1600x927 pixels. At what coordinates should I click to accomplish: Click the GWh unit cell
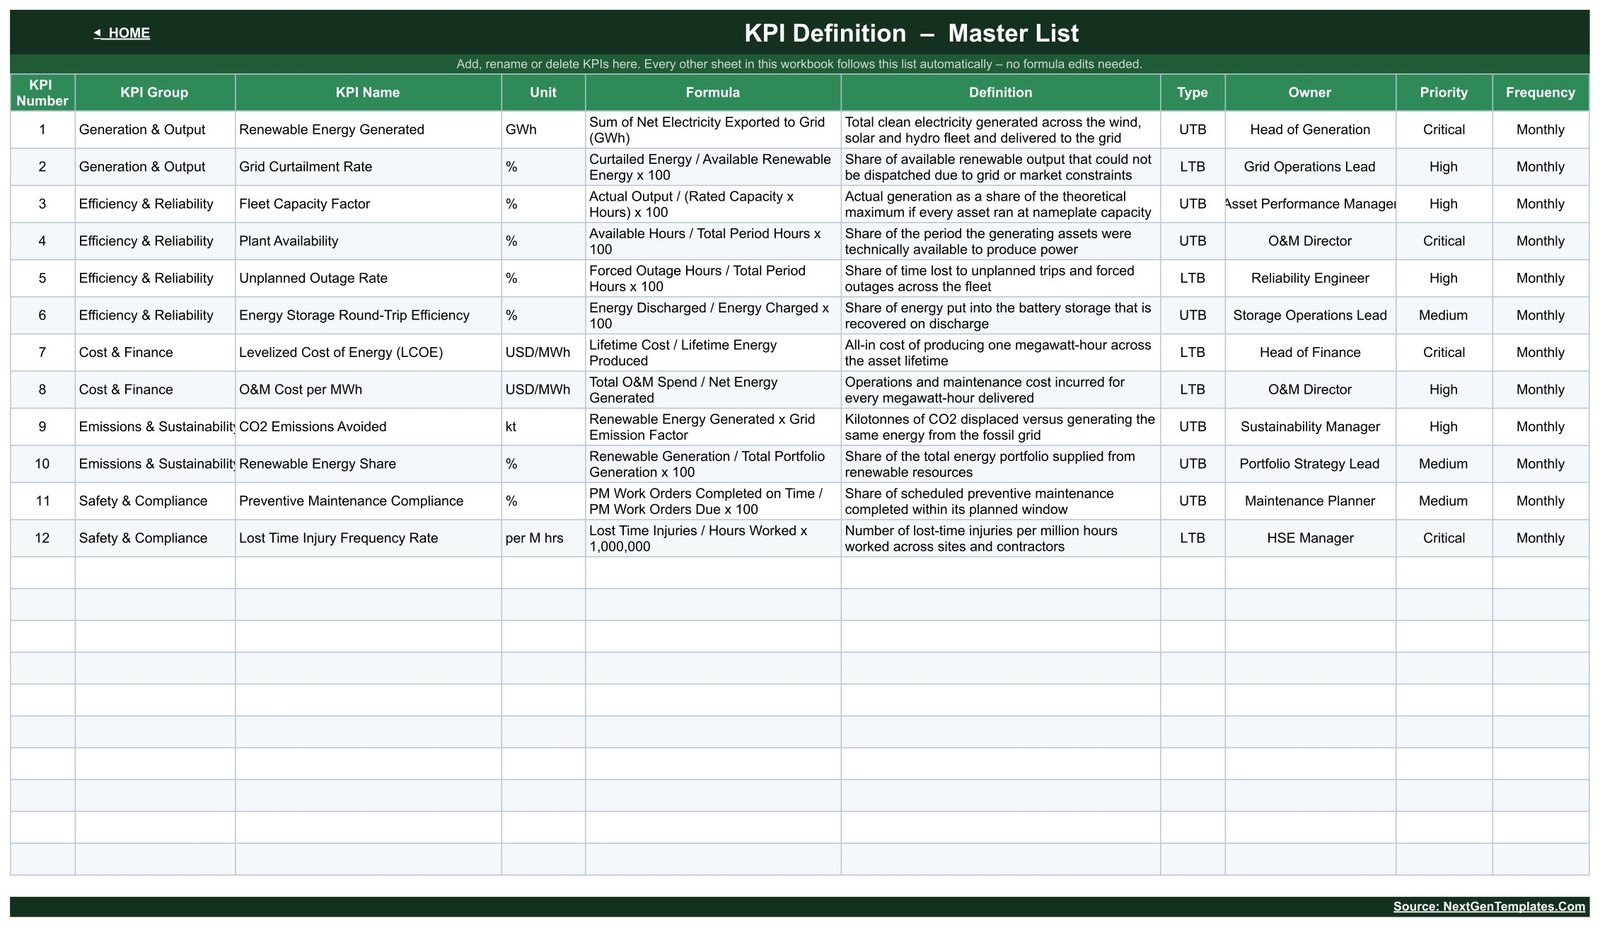543,130
